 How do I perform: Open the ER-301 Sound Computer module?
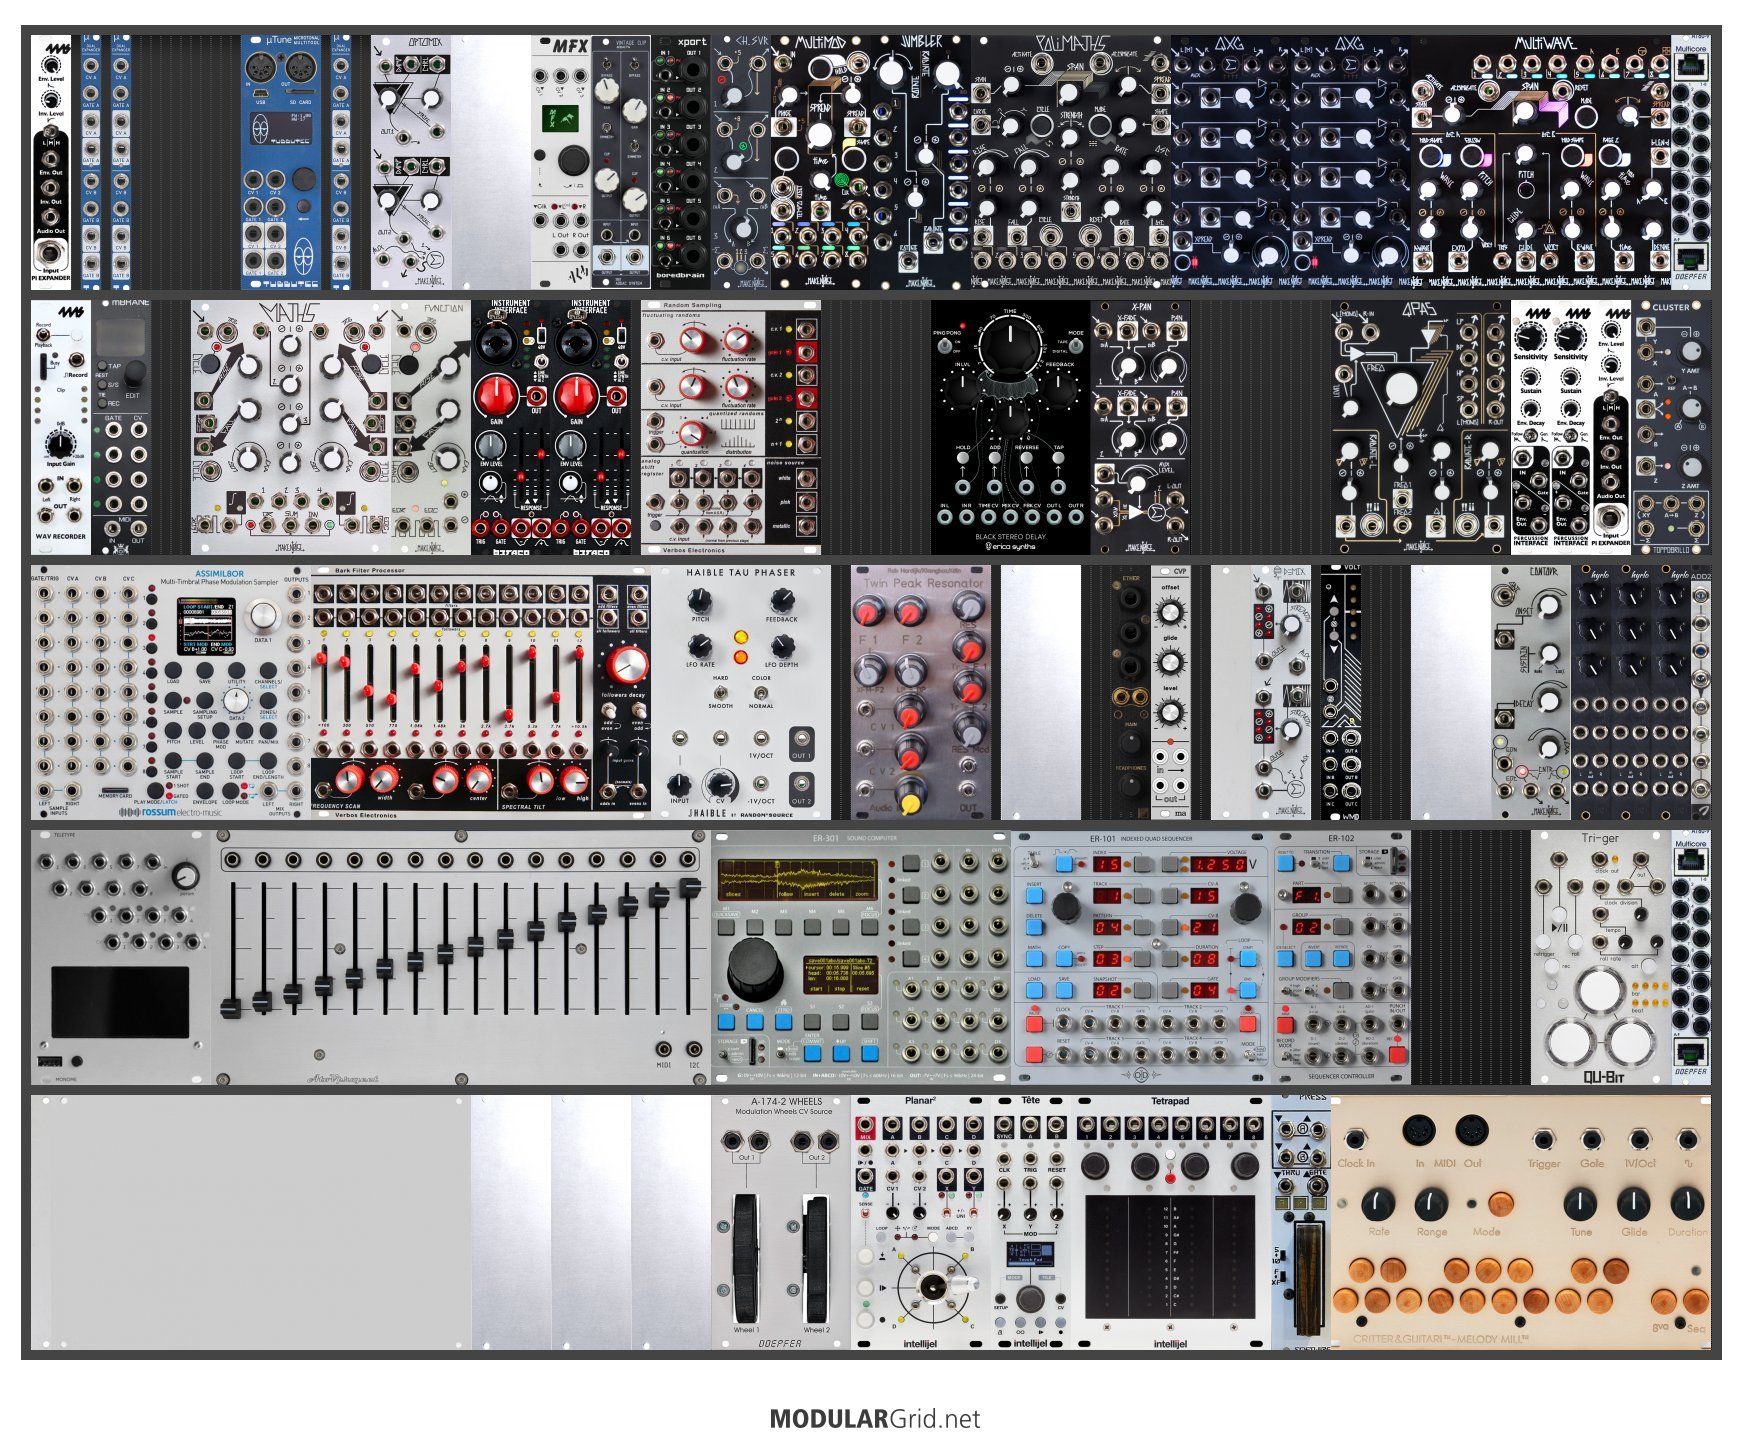pyautogui.click(x=861, y=958)
